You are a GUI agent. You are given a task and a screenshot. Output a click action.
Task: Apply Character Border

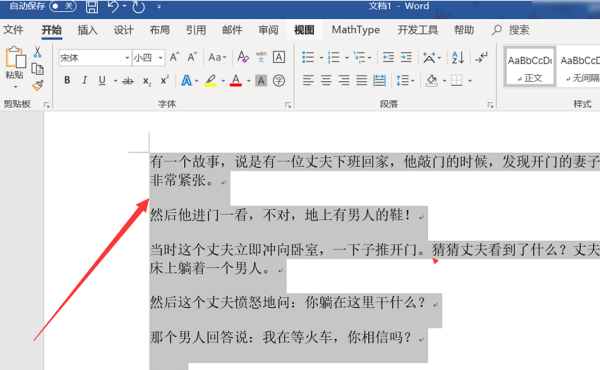pyautogui.click(x=279, y=57)
